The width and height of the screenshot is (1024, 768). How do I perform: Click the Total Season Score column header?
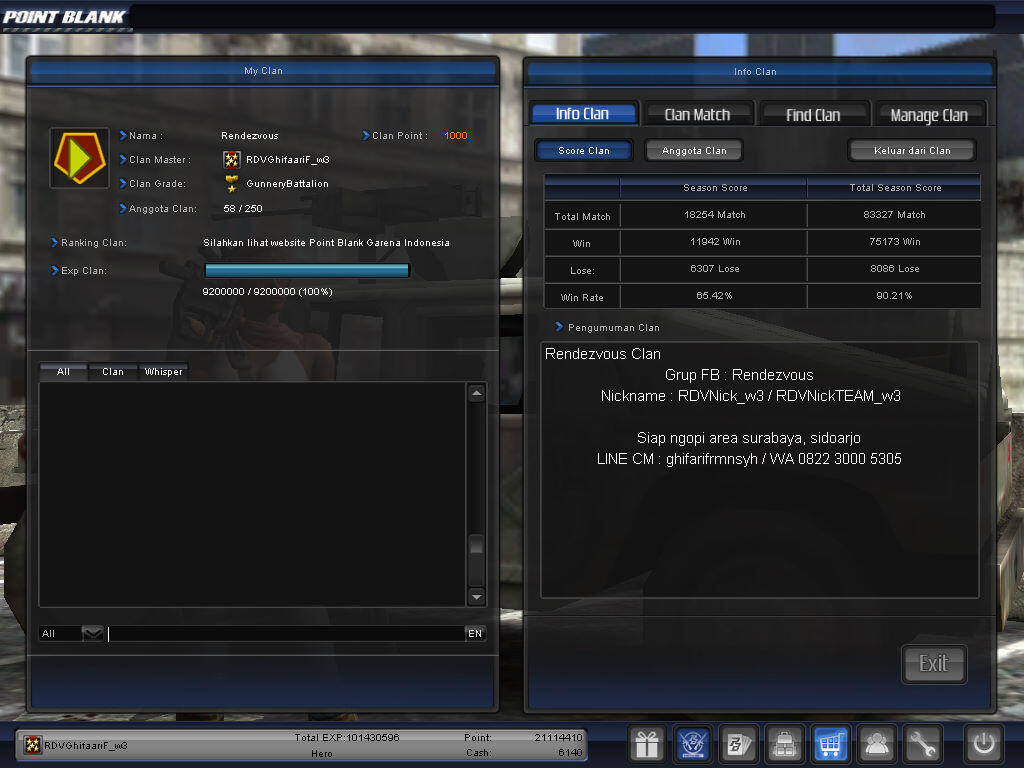coord(895,187)
